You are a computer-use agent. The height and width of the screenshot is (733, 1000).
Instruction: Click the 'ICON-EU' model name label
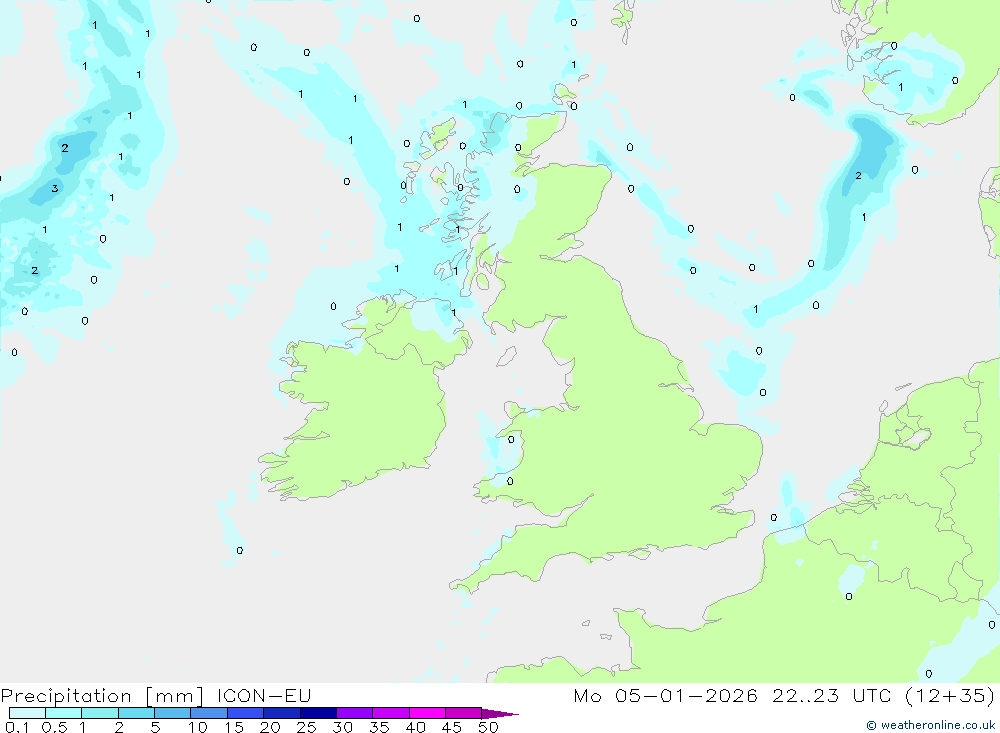point(264,695)
